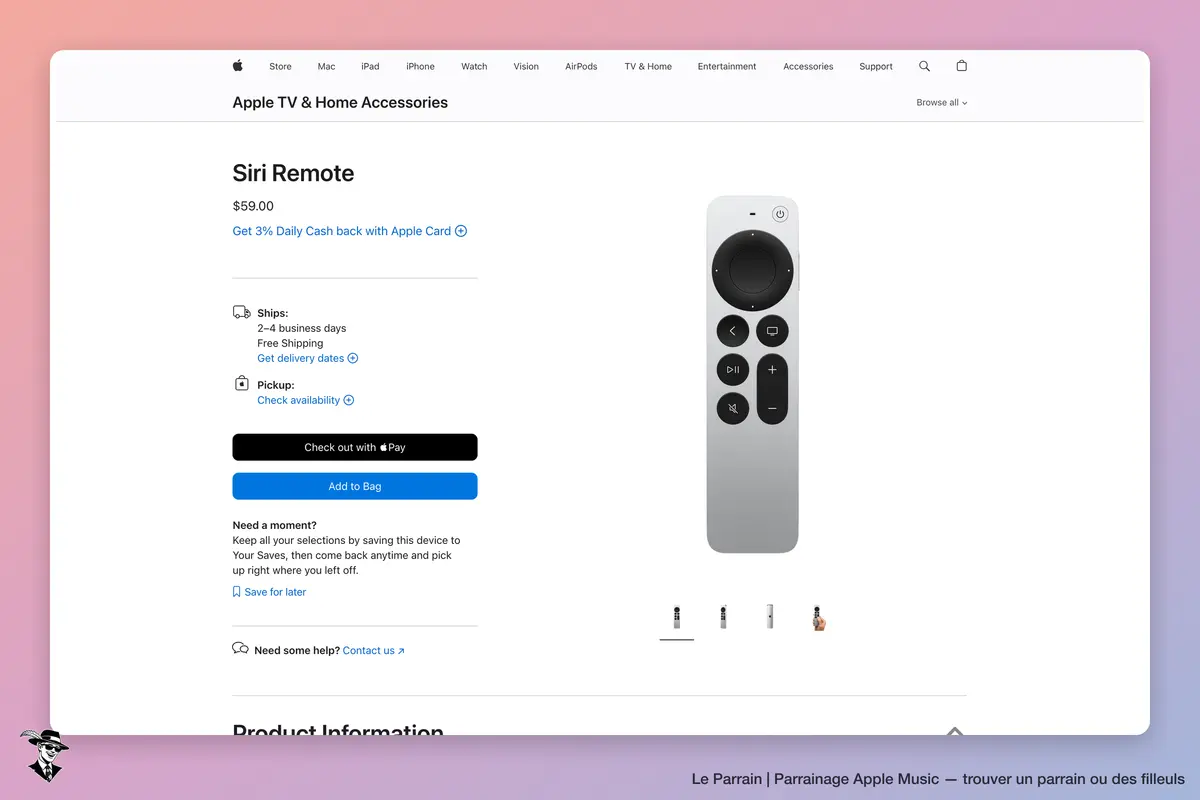Click the 2–4 business days text
Image resolution: width=1200 pixels, height=800 pixels.
point(302,328)
